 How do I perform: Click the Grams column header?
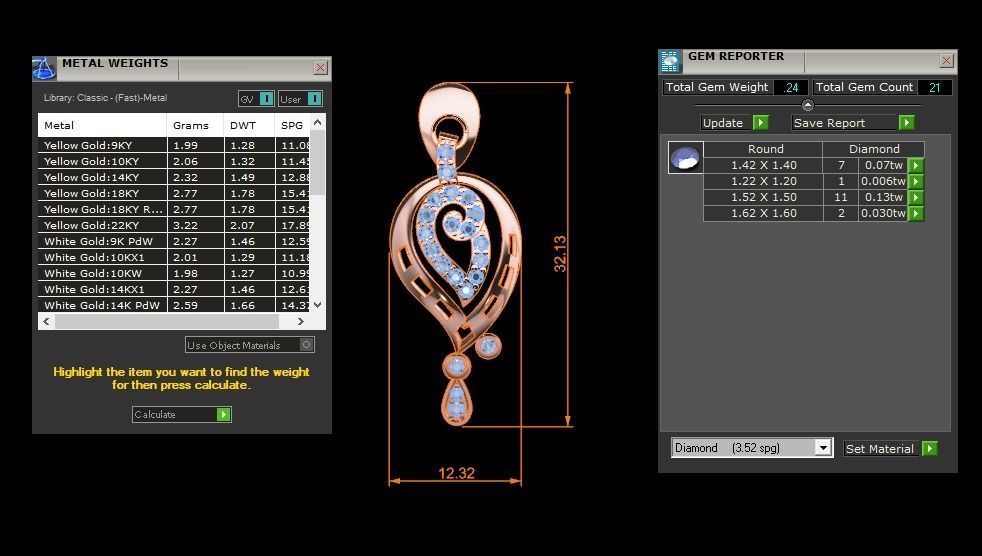tap(195, 125)
